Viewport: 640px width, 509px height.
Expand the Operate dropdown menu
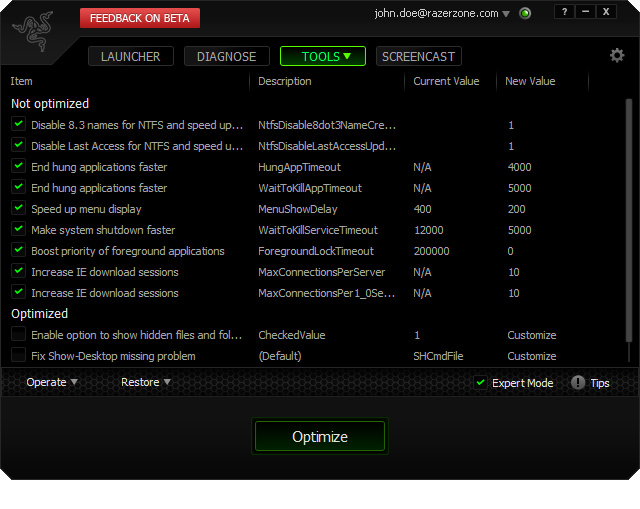(52, 382)
